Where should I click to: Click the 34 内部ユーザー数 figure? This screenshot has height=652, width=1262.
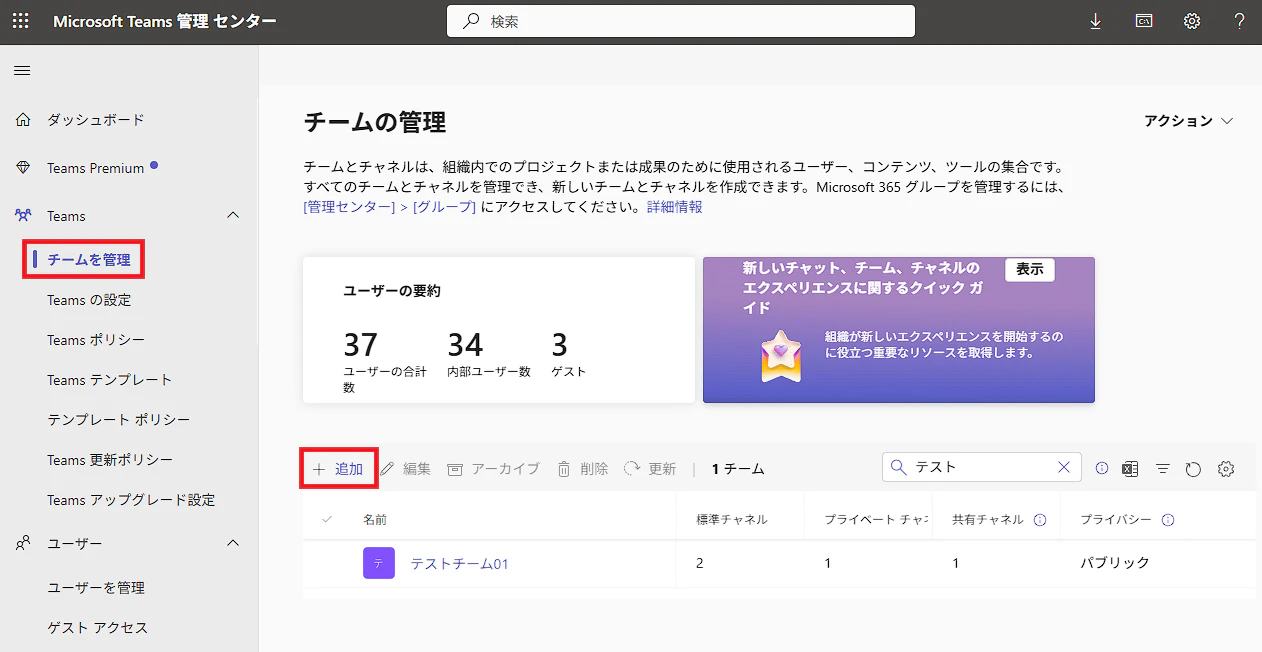465,345
